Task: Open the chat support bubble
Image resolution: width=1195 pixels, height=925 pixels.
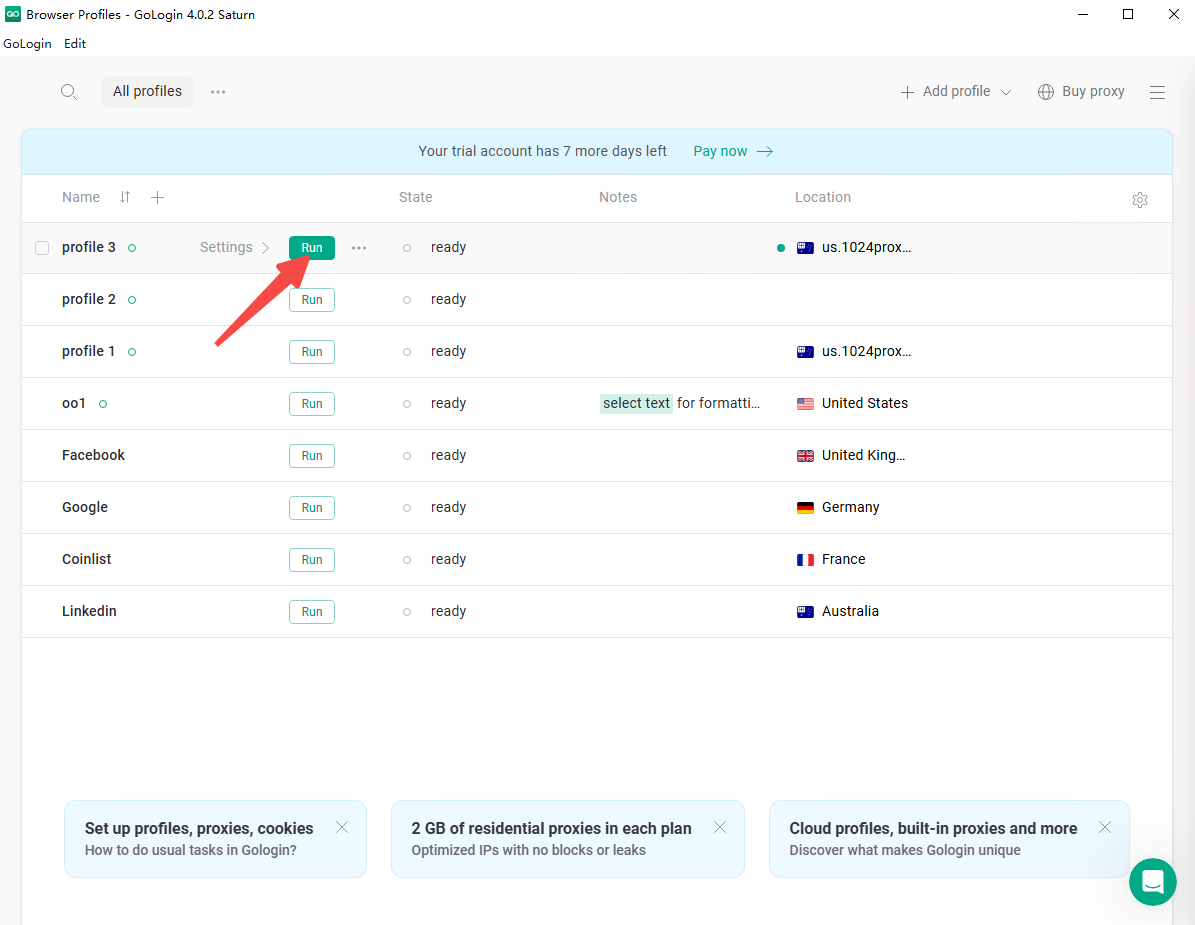Action: coord(1152,881)
